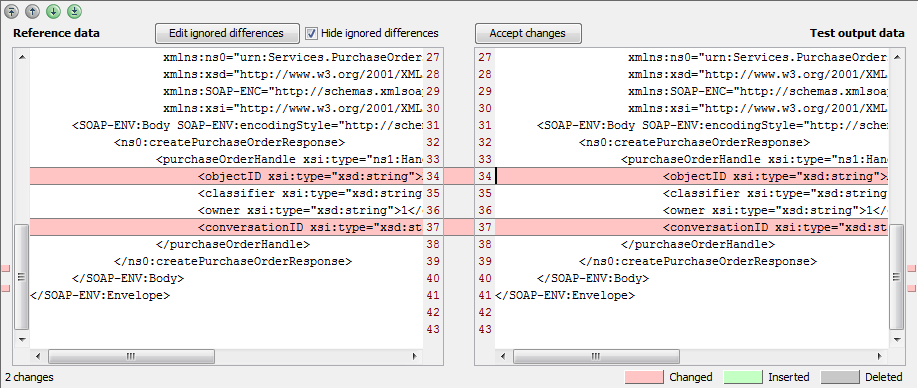The width and height of the screenshot is (918, 389).
Task: Click down arrow of Reference data vertical scrollbar
Action: coord(22,339)
